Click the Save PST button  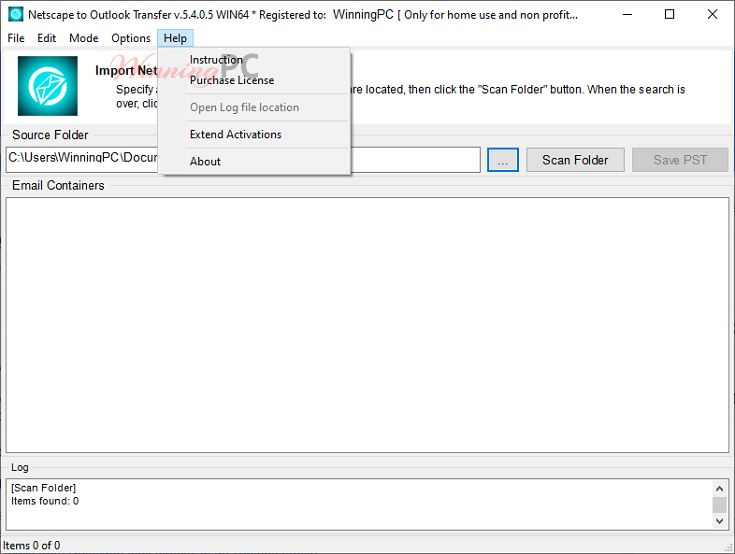[680, 160]
